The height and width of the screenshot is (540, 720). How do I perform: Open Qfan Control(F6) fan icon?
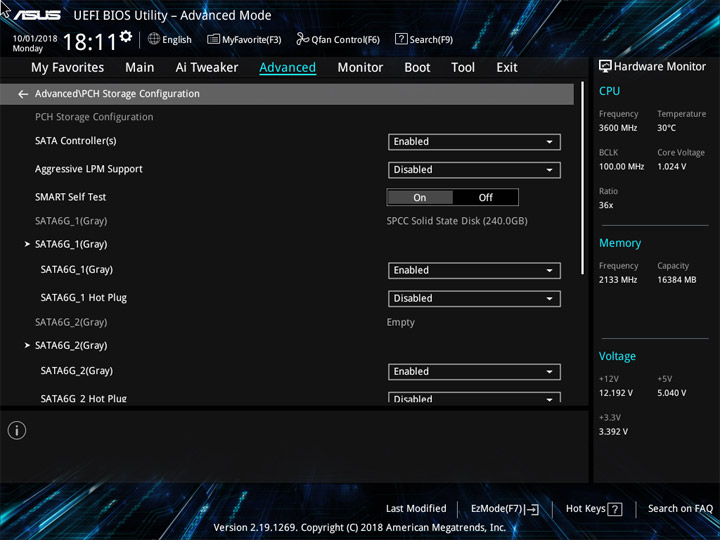point(302,39)
